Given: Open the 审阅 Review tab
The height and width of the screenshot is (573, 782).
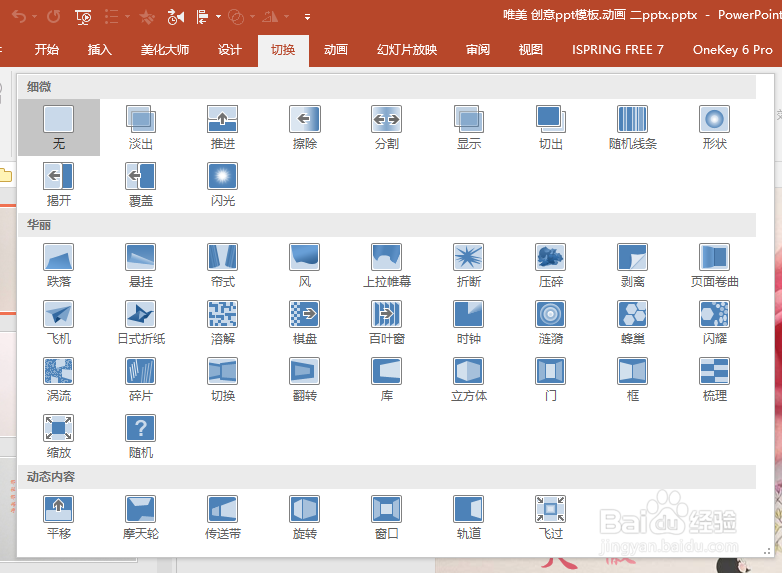Looking at the screenshot, I should pos(478,50).
